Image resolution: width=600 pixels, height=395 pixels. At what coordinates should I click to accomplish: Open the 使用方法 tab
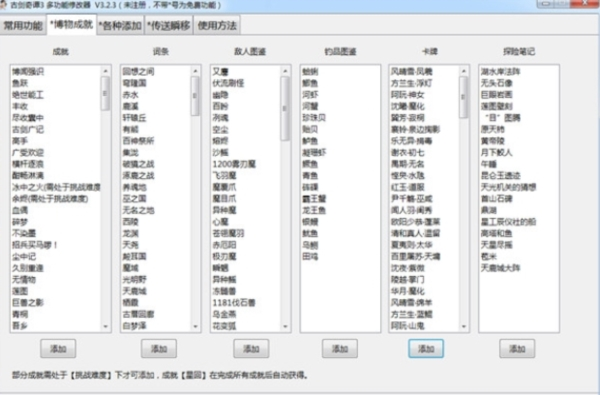[217, 26]
